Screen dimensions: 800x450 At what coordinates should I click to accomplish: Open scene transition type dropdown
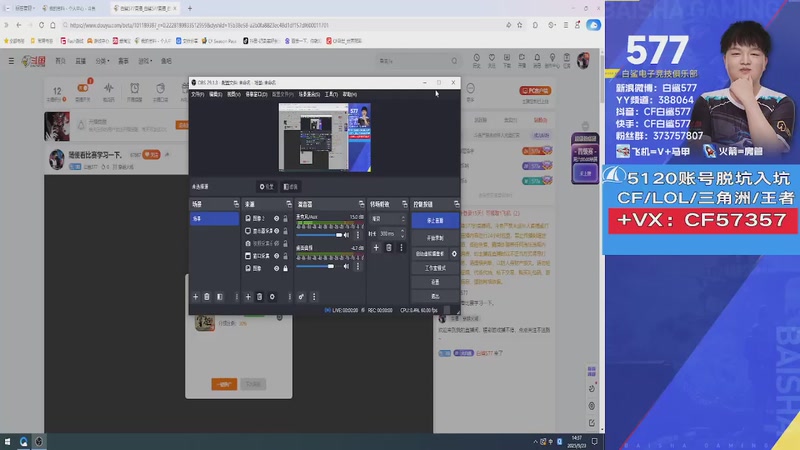tap(387, 218)
